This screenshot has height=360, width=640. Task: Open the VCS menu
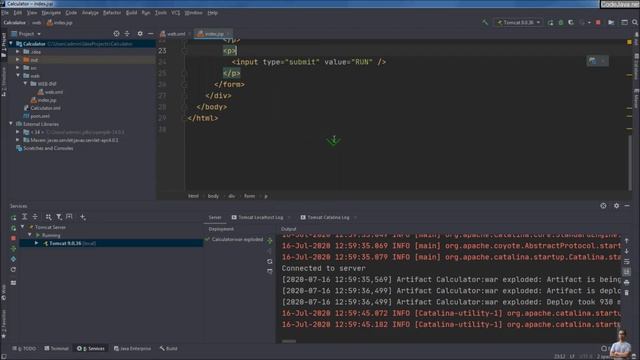coord(176,13)
